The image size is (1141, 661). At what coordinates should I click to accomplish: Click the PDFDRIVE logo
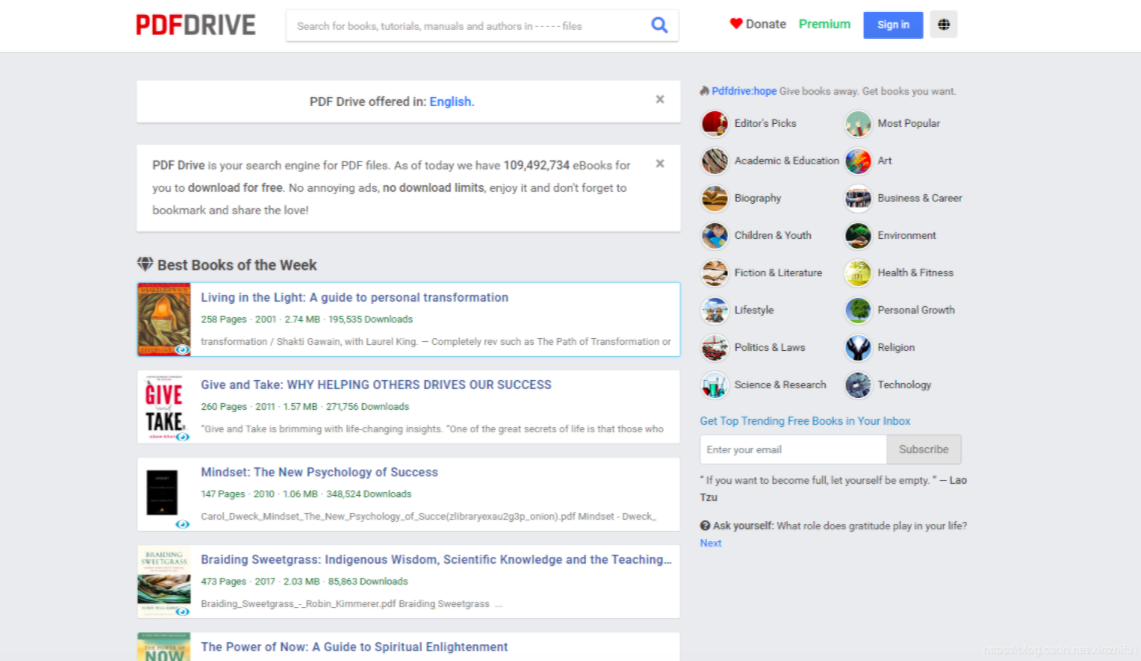(x=195, y=25)
